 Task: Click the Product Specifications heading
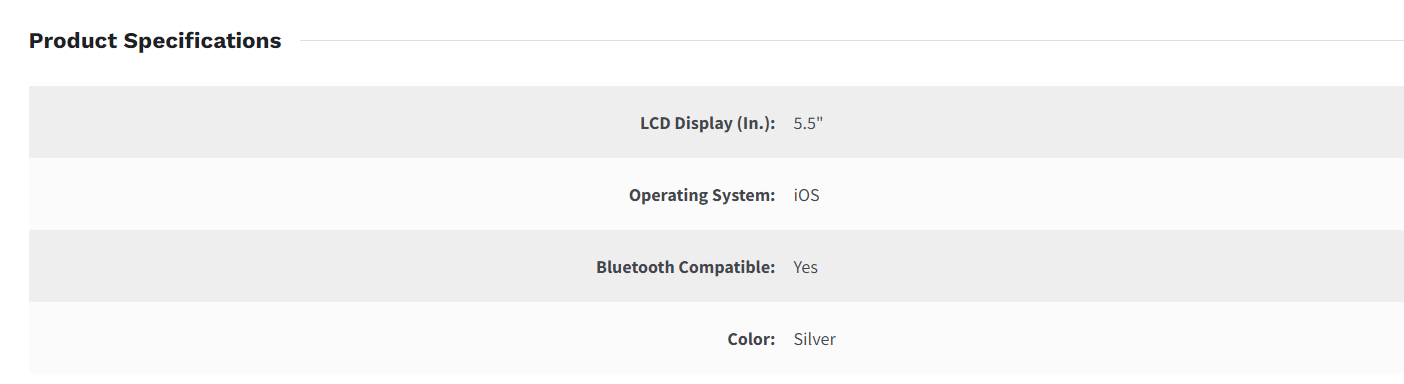[x=155, y=41]
